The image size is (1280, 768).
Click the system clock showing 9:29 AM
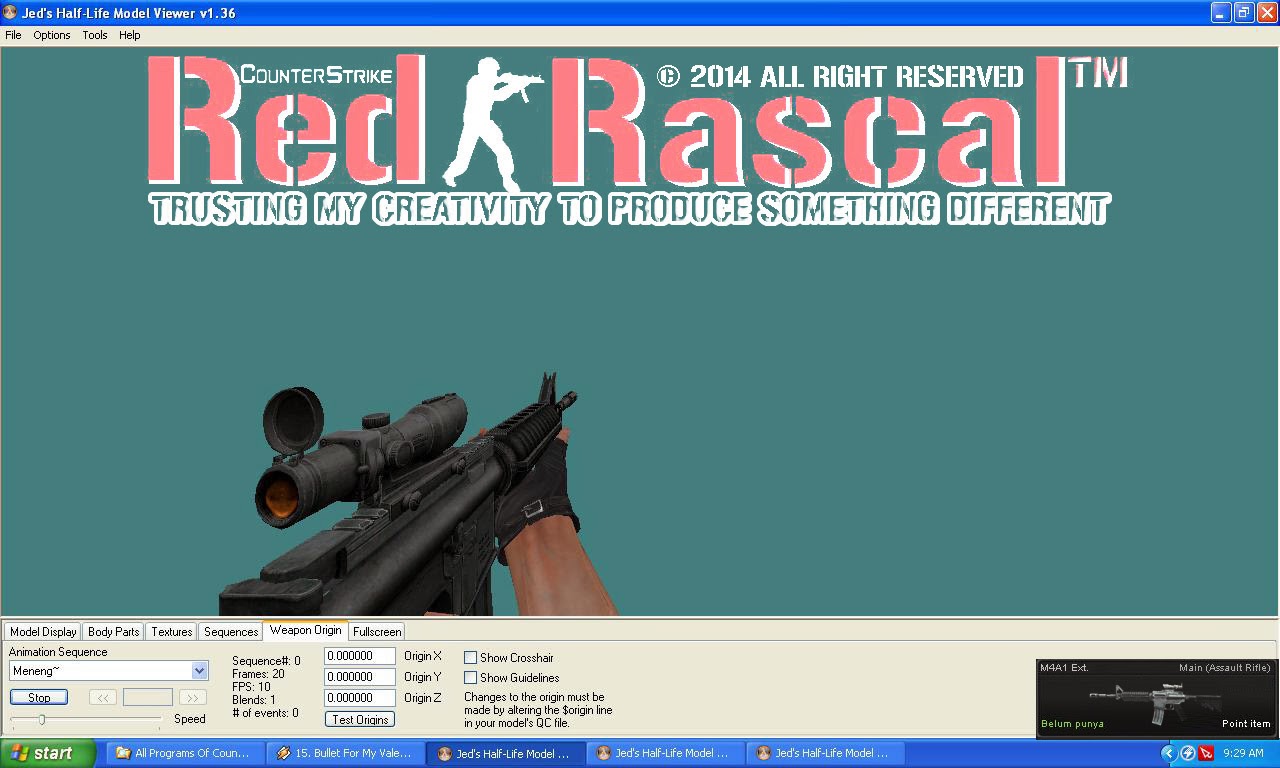click(1243, 753)
